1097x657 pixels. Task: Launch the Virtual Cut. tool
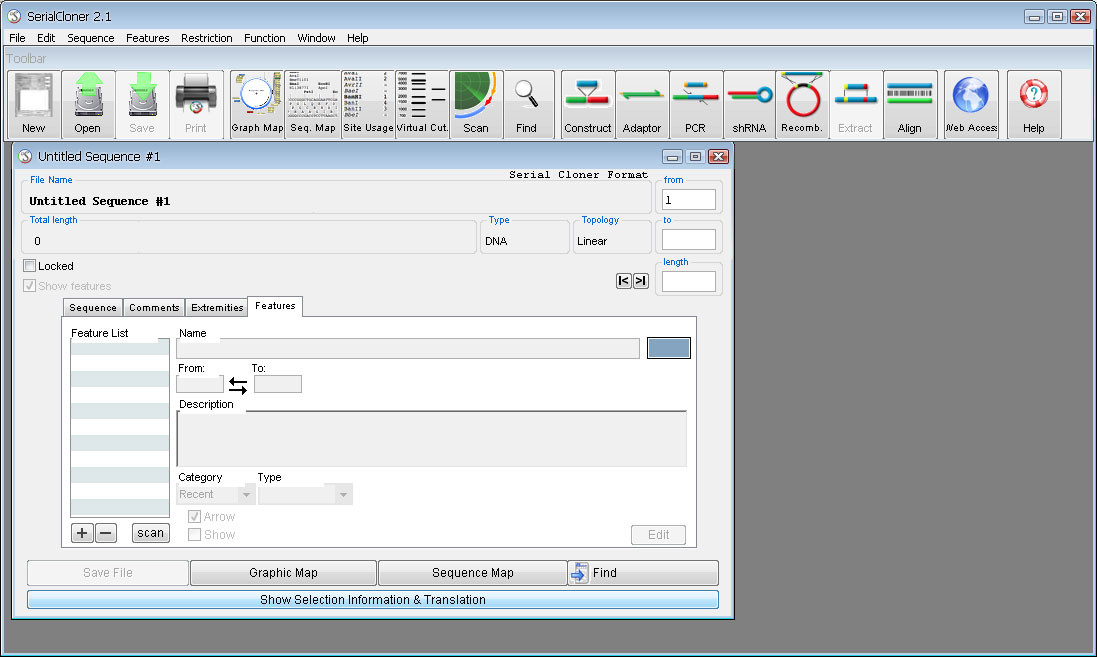(422, 104)
